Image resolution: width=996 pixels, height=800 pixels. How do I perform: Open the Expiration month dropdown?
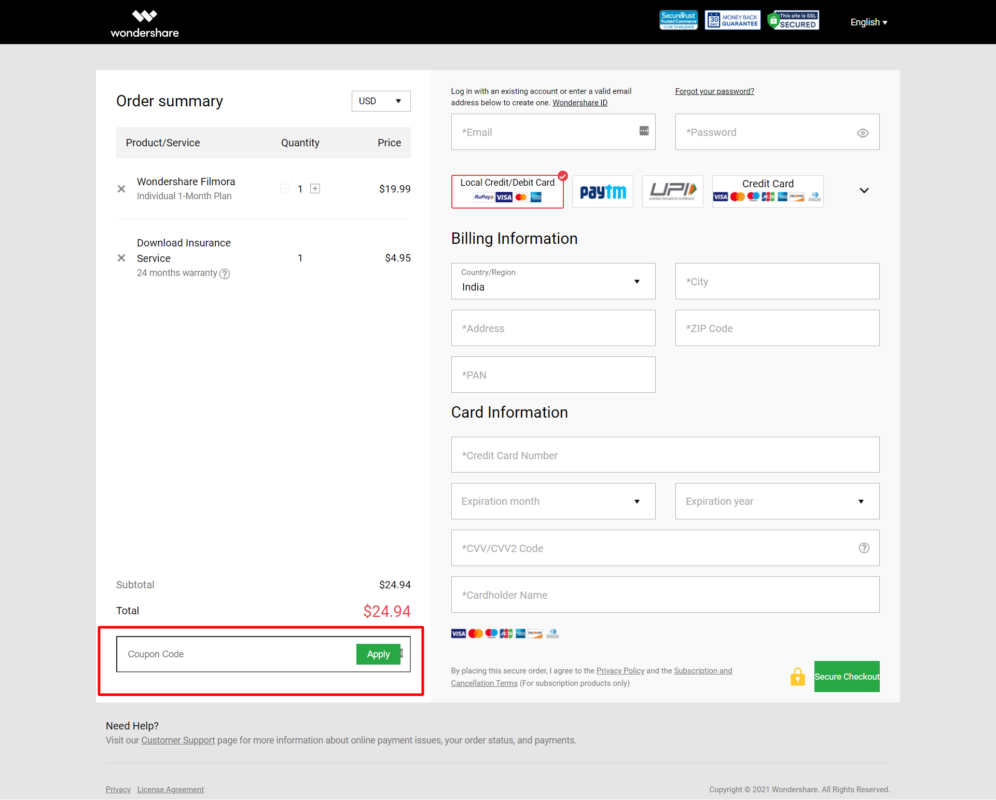pyautogui.click(x=553, y=501)
